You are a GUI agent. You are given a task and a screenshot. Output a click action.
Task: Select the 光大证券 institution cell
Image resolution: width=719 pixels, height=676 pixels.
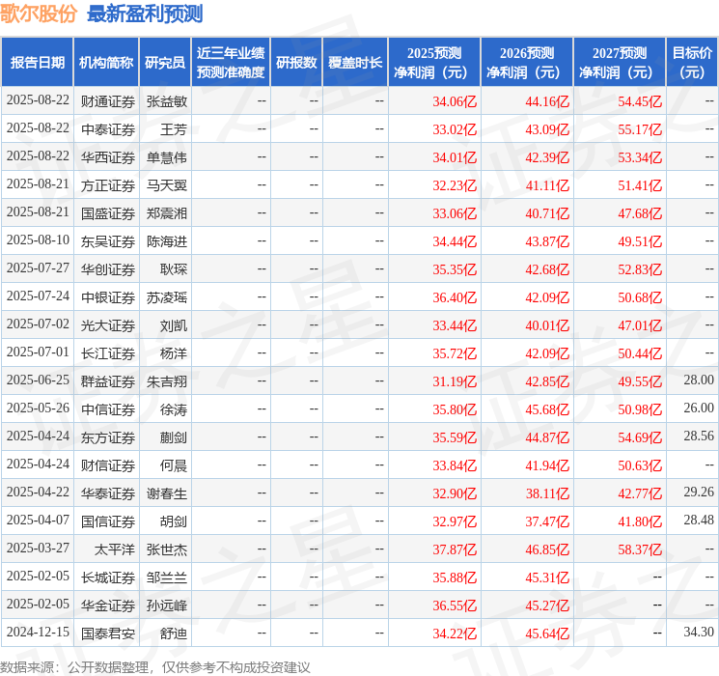108,326
